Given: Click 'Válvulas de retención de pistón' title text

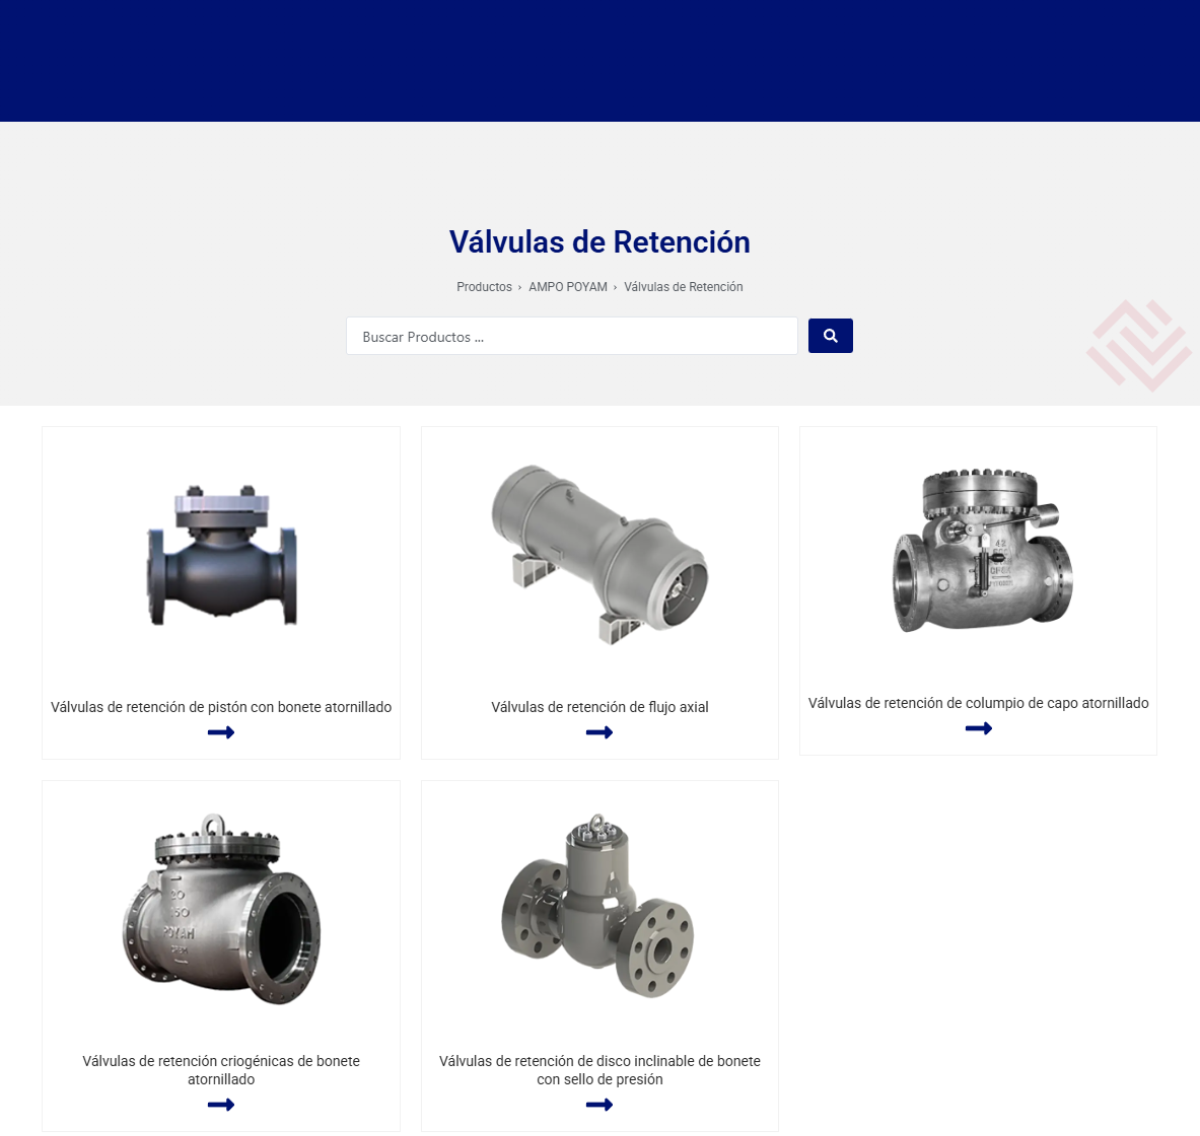Looking at the screenshot, I should point(221,707).
